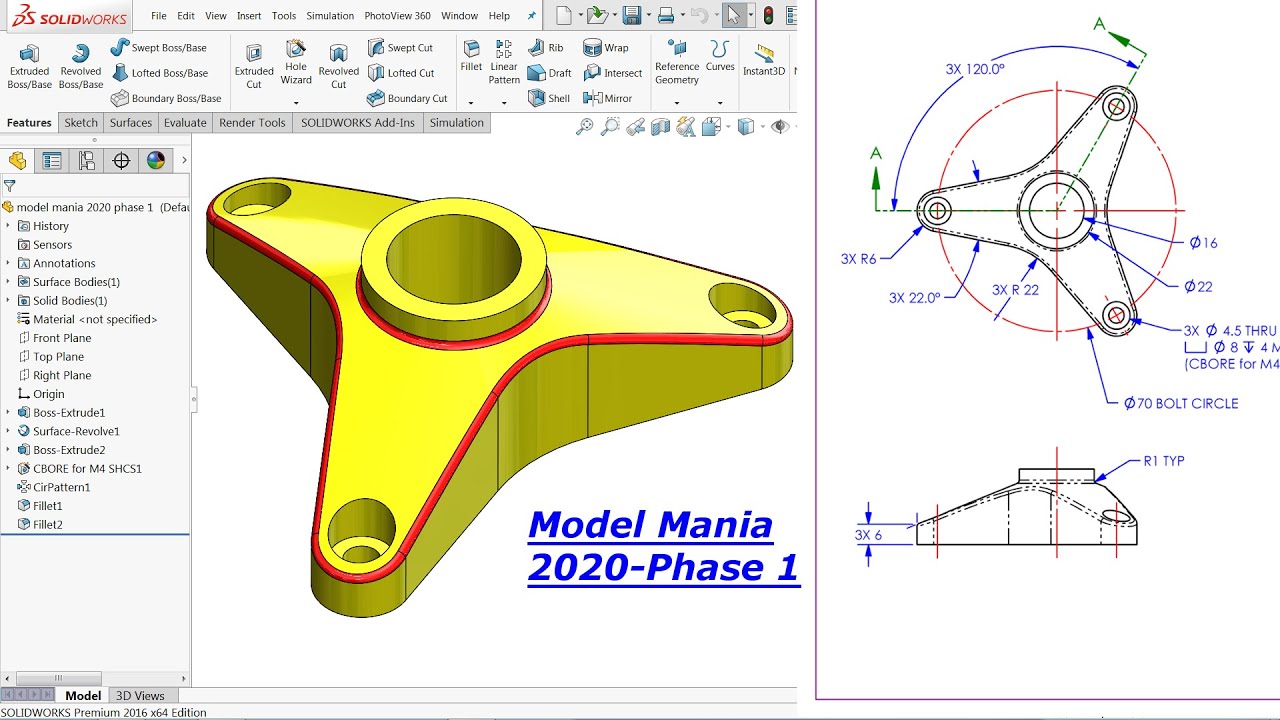The height and width of the screenshot is (720, 1280).
Task: Click Zoom to Area icon
Action: [610, 127]
